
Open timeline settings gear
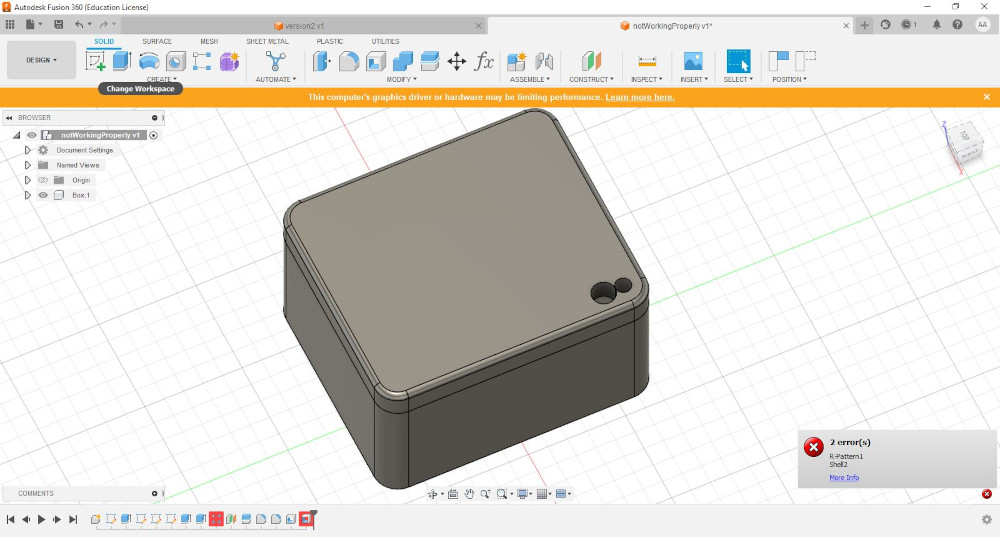(x=987, y=519)
